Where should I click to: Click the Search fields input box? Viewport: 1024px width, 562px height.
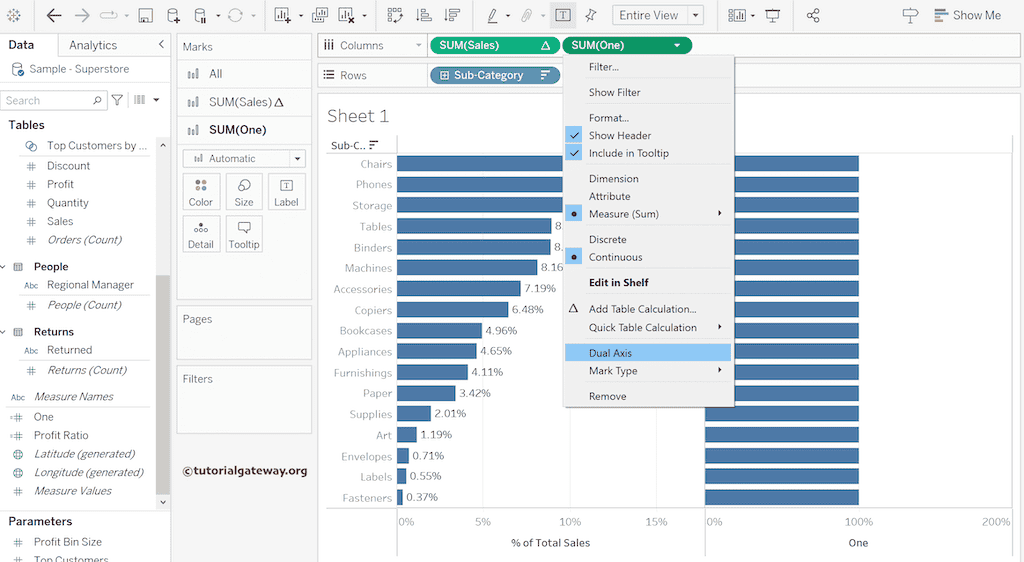pyautogui.click(x=50, y=100)
